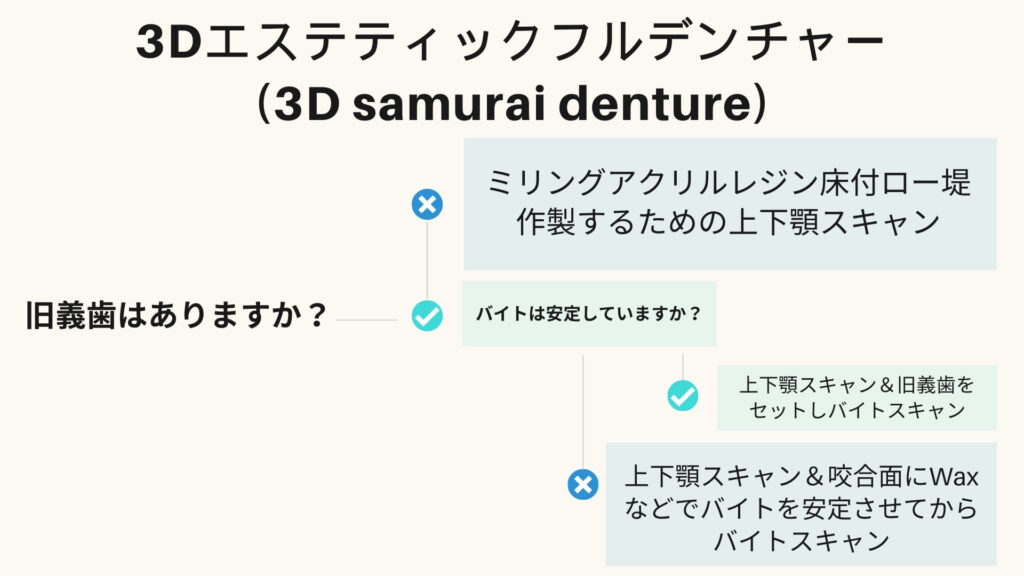Click the teal checkmark next to バイトは安定していますか
1024x576 pixels.
pos(427,316)
